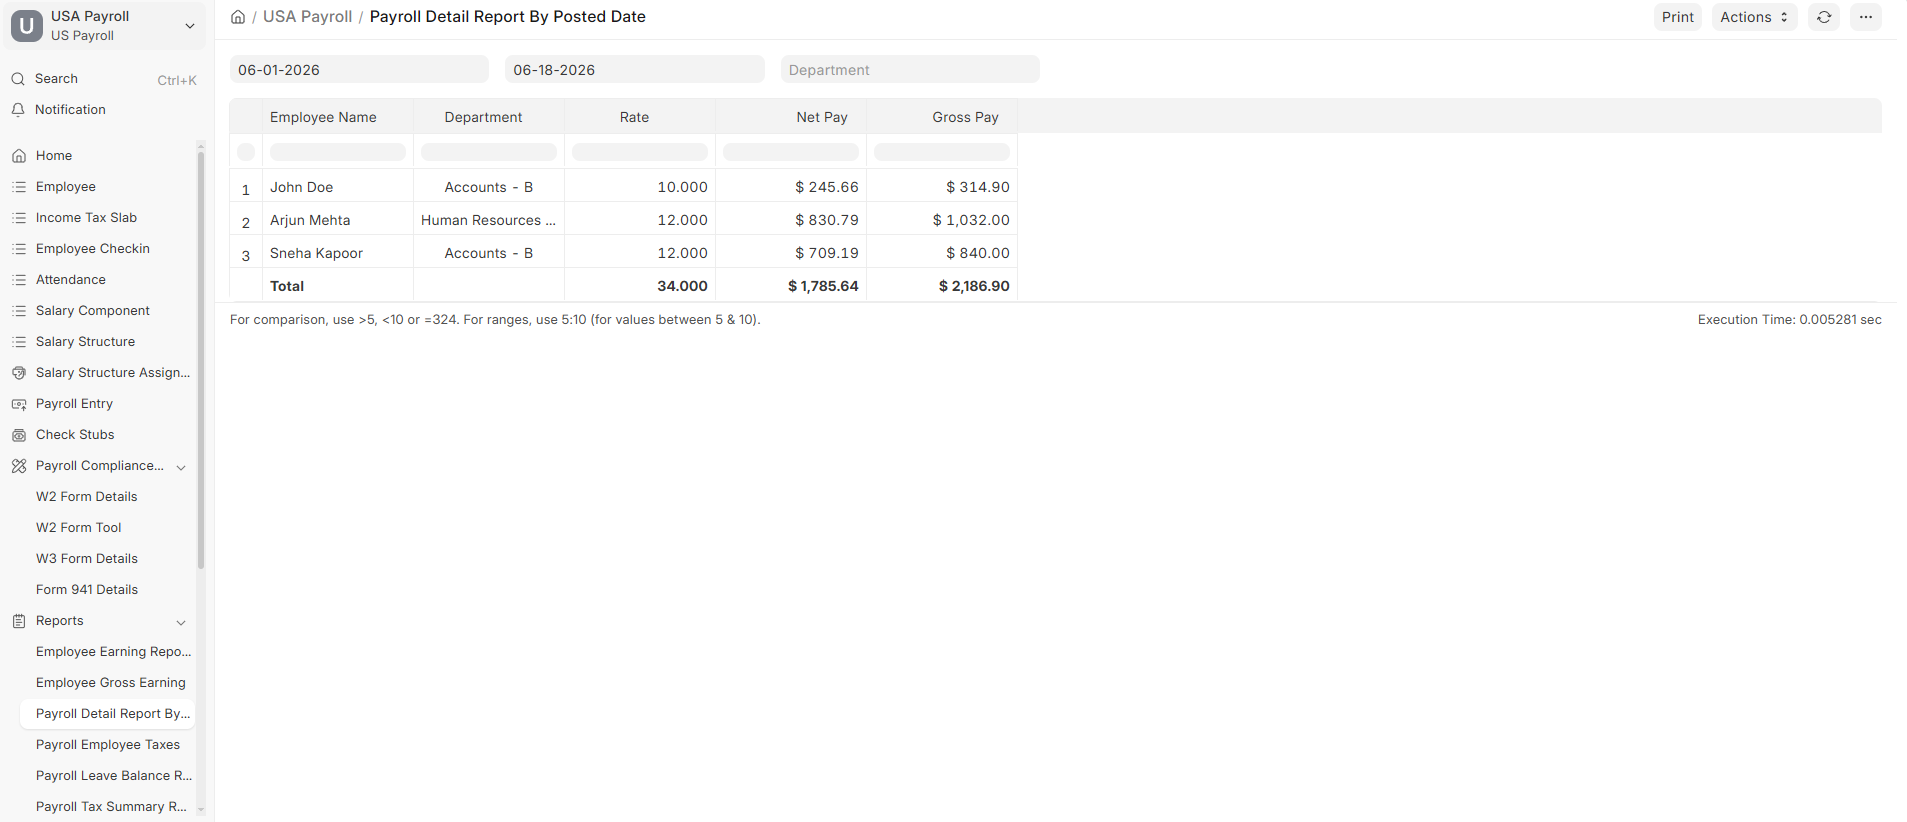This screenshot has height=822, width=1907.
Task: Open W2 Form Details
Action: [x=87, y=497]
